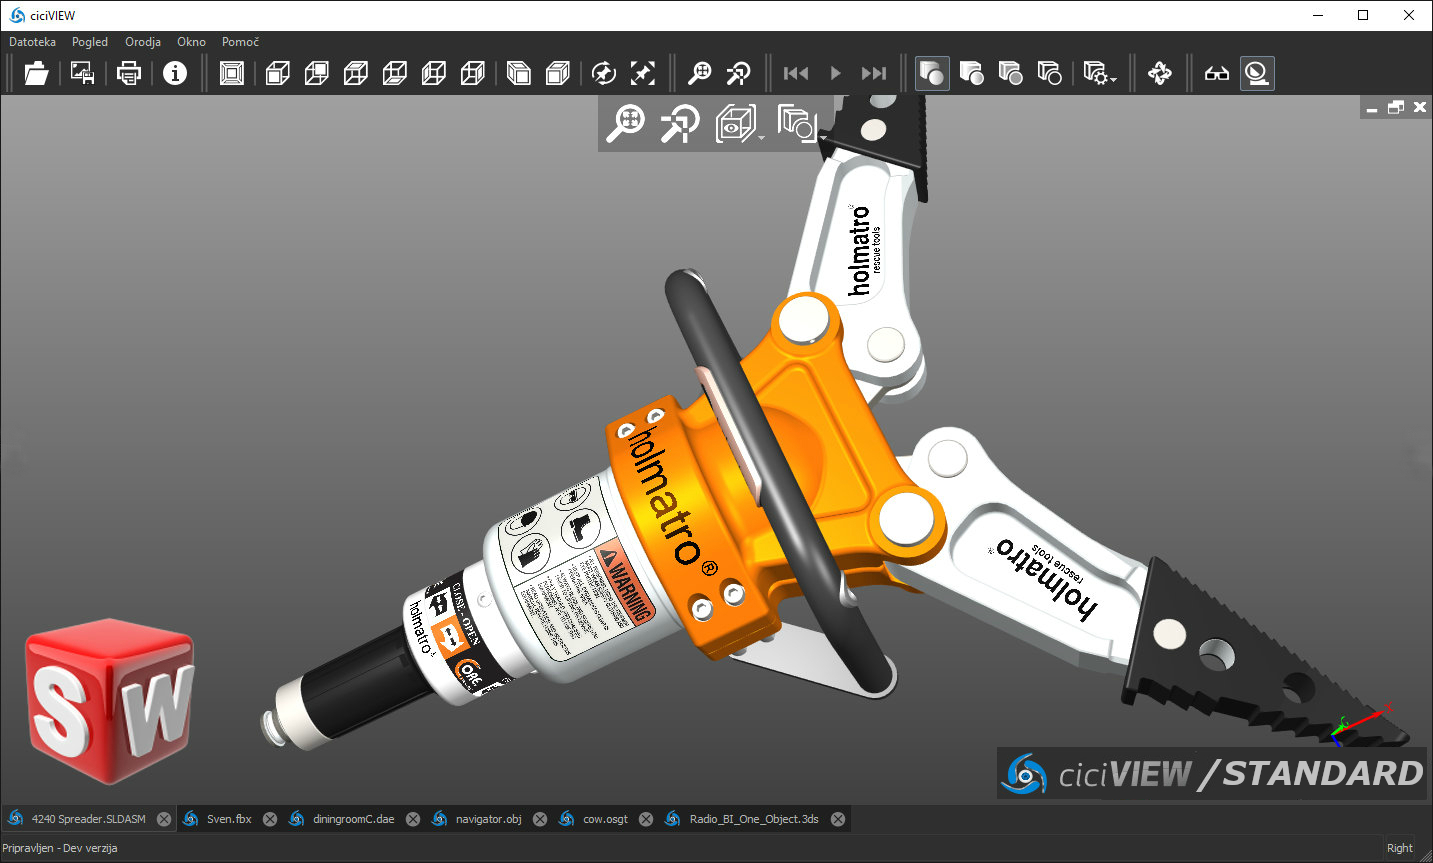Select the first flat square view icon

tap(232, 73)
